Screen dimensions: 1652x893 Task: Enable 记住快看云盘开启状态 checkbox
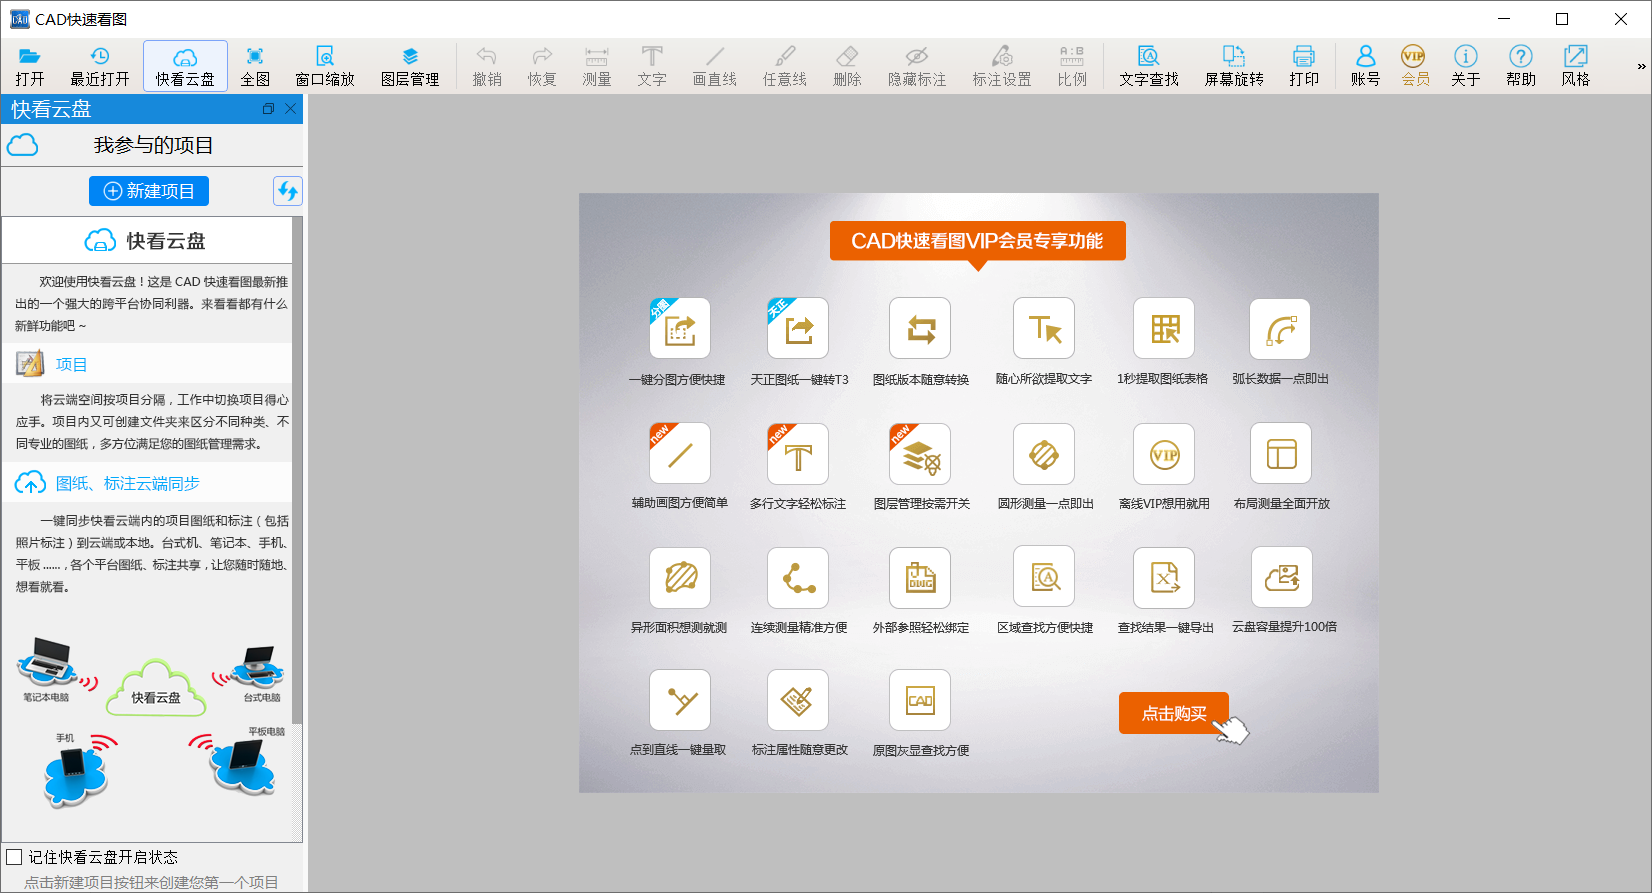pos(15,857)
